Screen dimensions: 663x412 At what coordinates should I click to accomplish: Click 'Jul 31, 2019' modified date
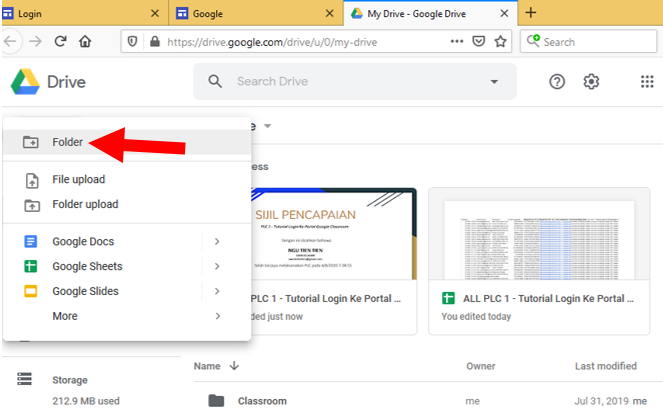[x=601, y=401]
